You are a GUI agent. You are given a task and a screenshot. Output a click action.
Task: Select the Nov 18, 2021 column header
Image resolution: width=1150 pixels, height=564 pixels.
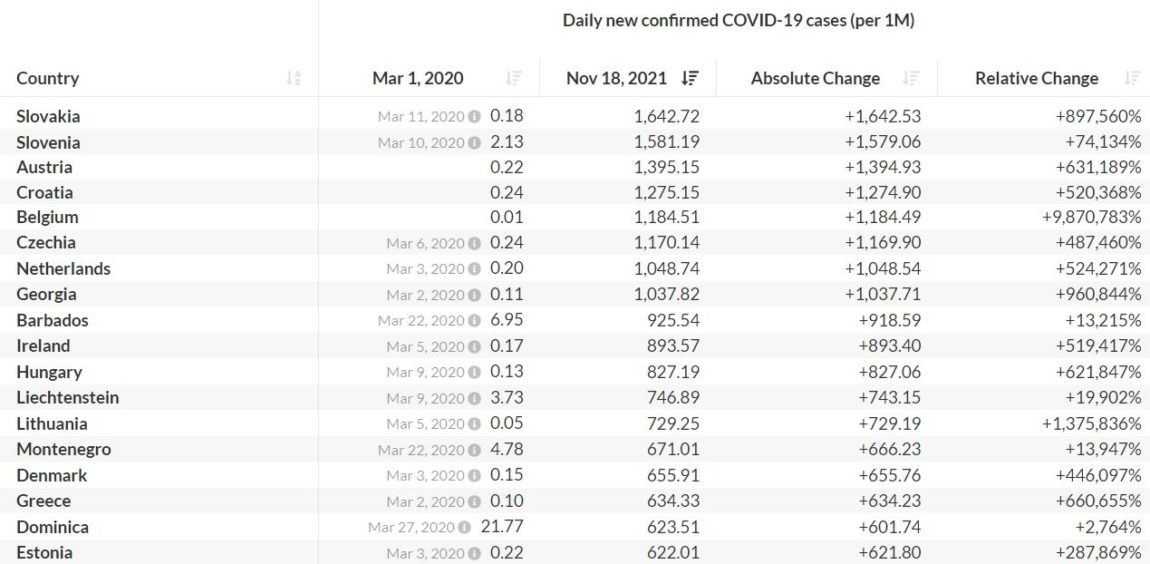coord(616,78)
